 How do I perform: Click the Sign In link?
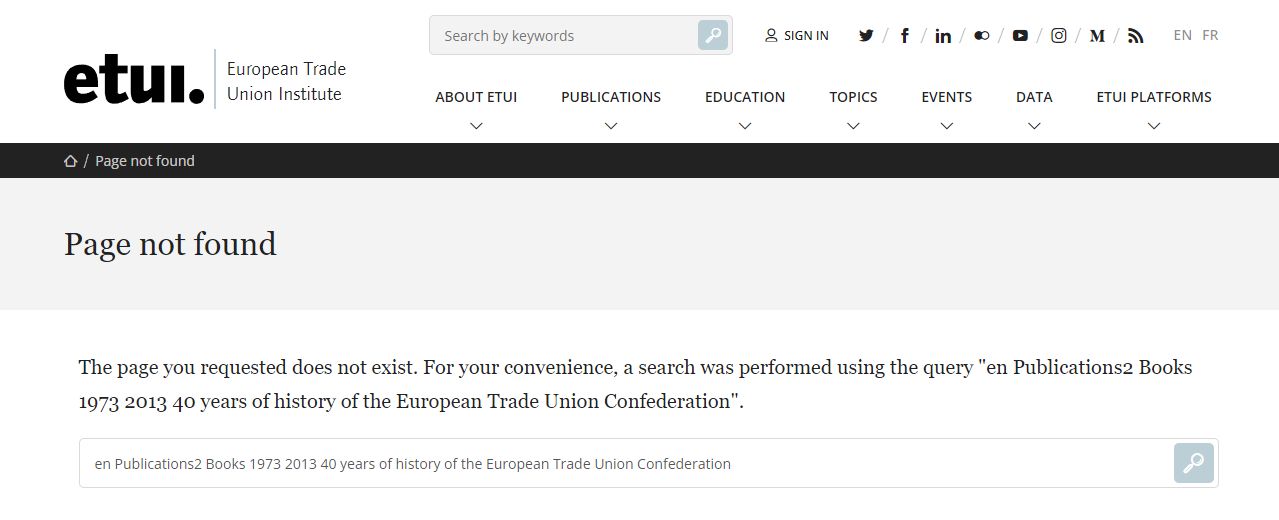[797, 36]
